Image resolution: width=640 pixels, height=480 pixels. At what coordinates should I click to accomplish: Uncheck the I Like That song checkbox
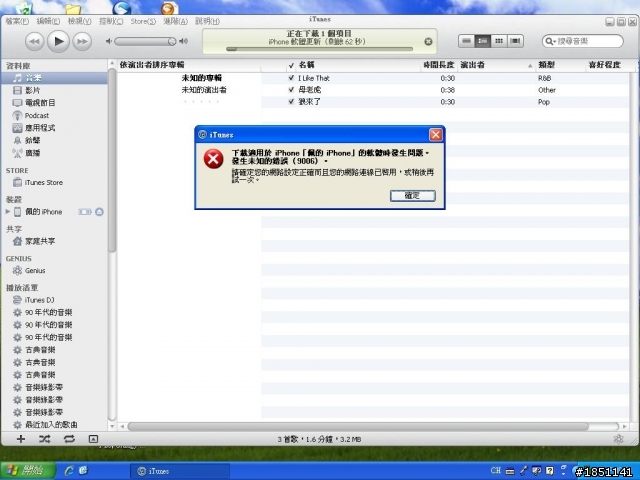[x=291, y=78]
